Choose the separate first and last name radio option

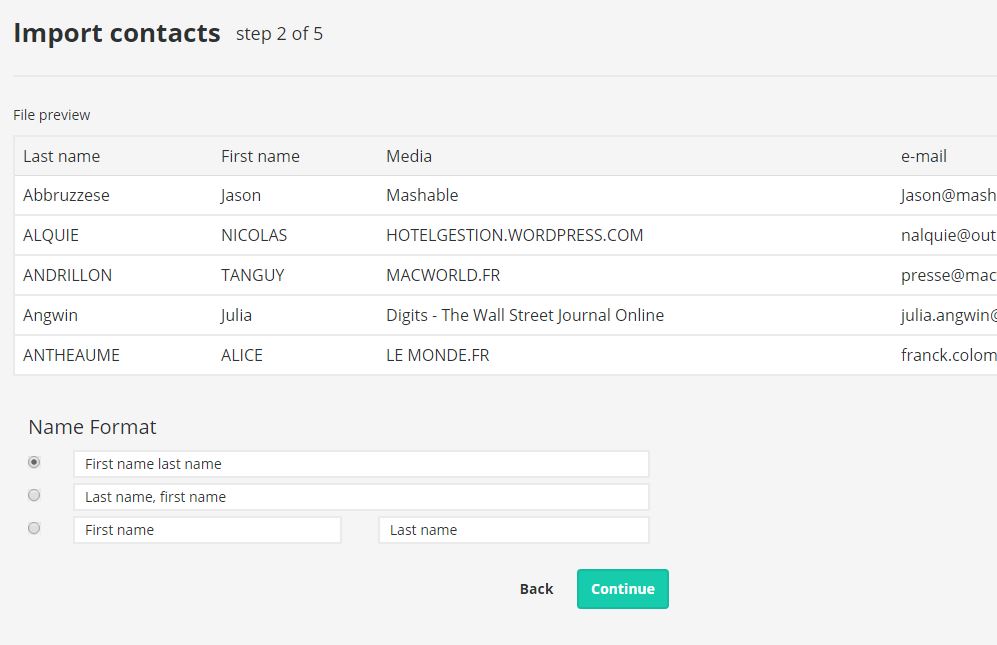coord(34,529)
